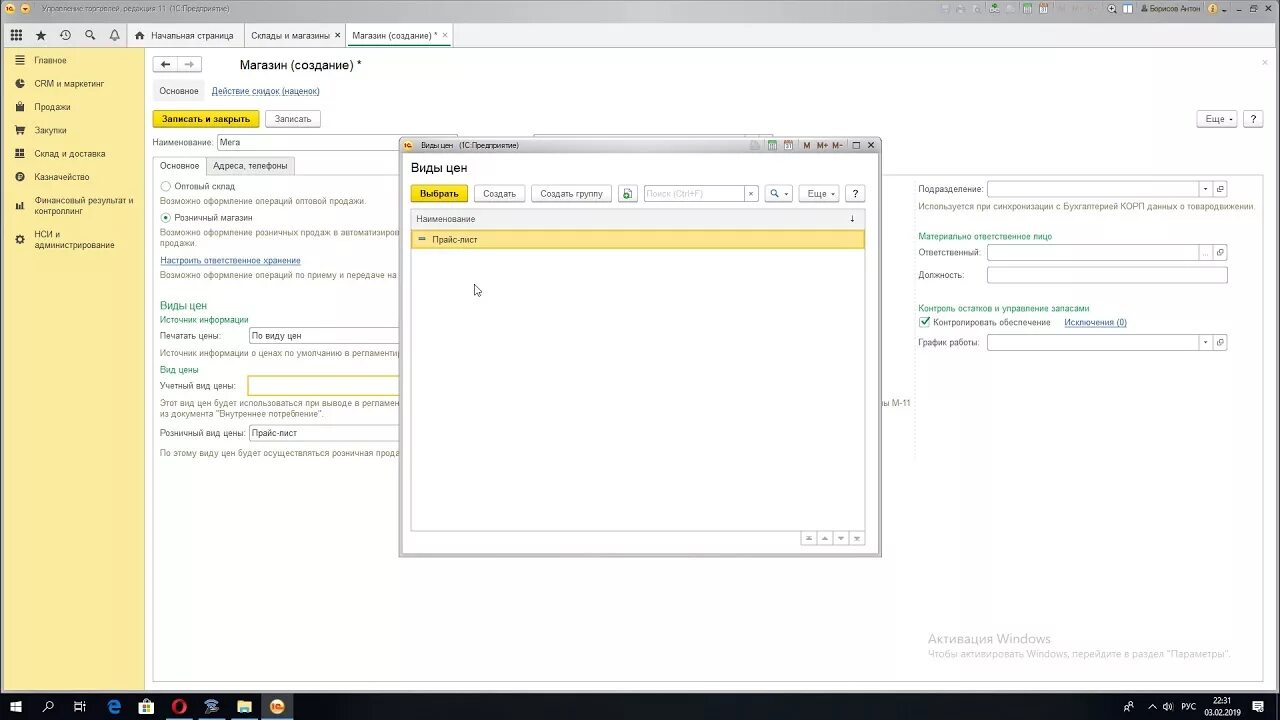Open НСИ и администрирование section
Viewport: 1280px width, 720px height.
pos(73,239)
